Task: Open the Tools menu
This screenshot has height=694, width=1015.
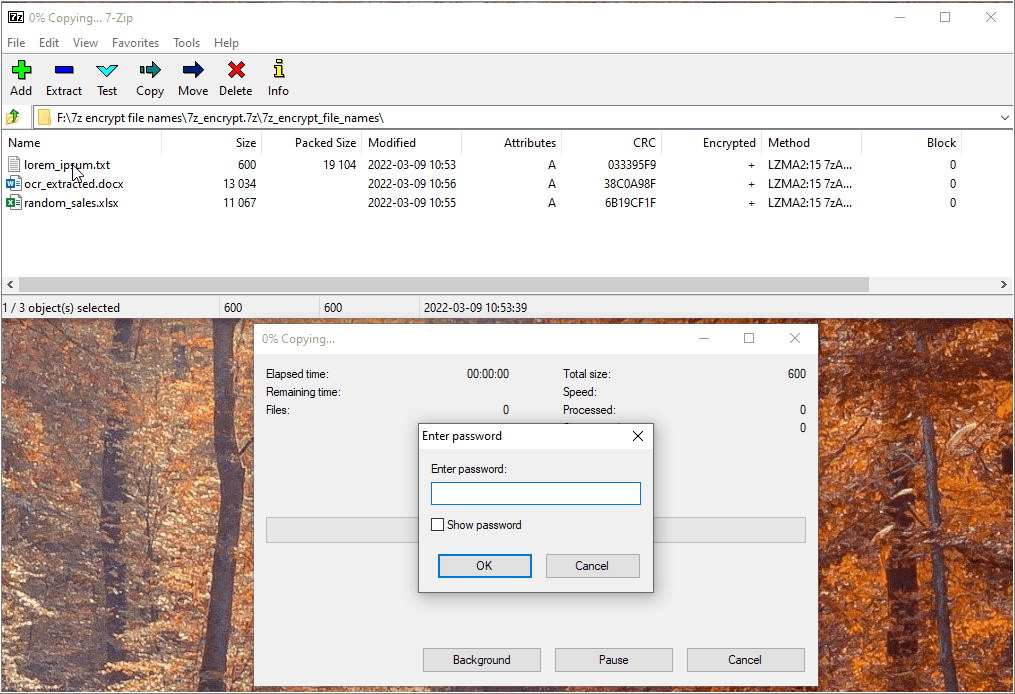Action: click(186, 43)
